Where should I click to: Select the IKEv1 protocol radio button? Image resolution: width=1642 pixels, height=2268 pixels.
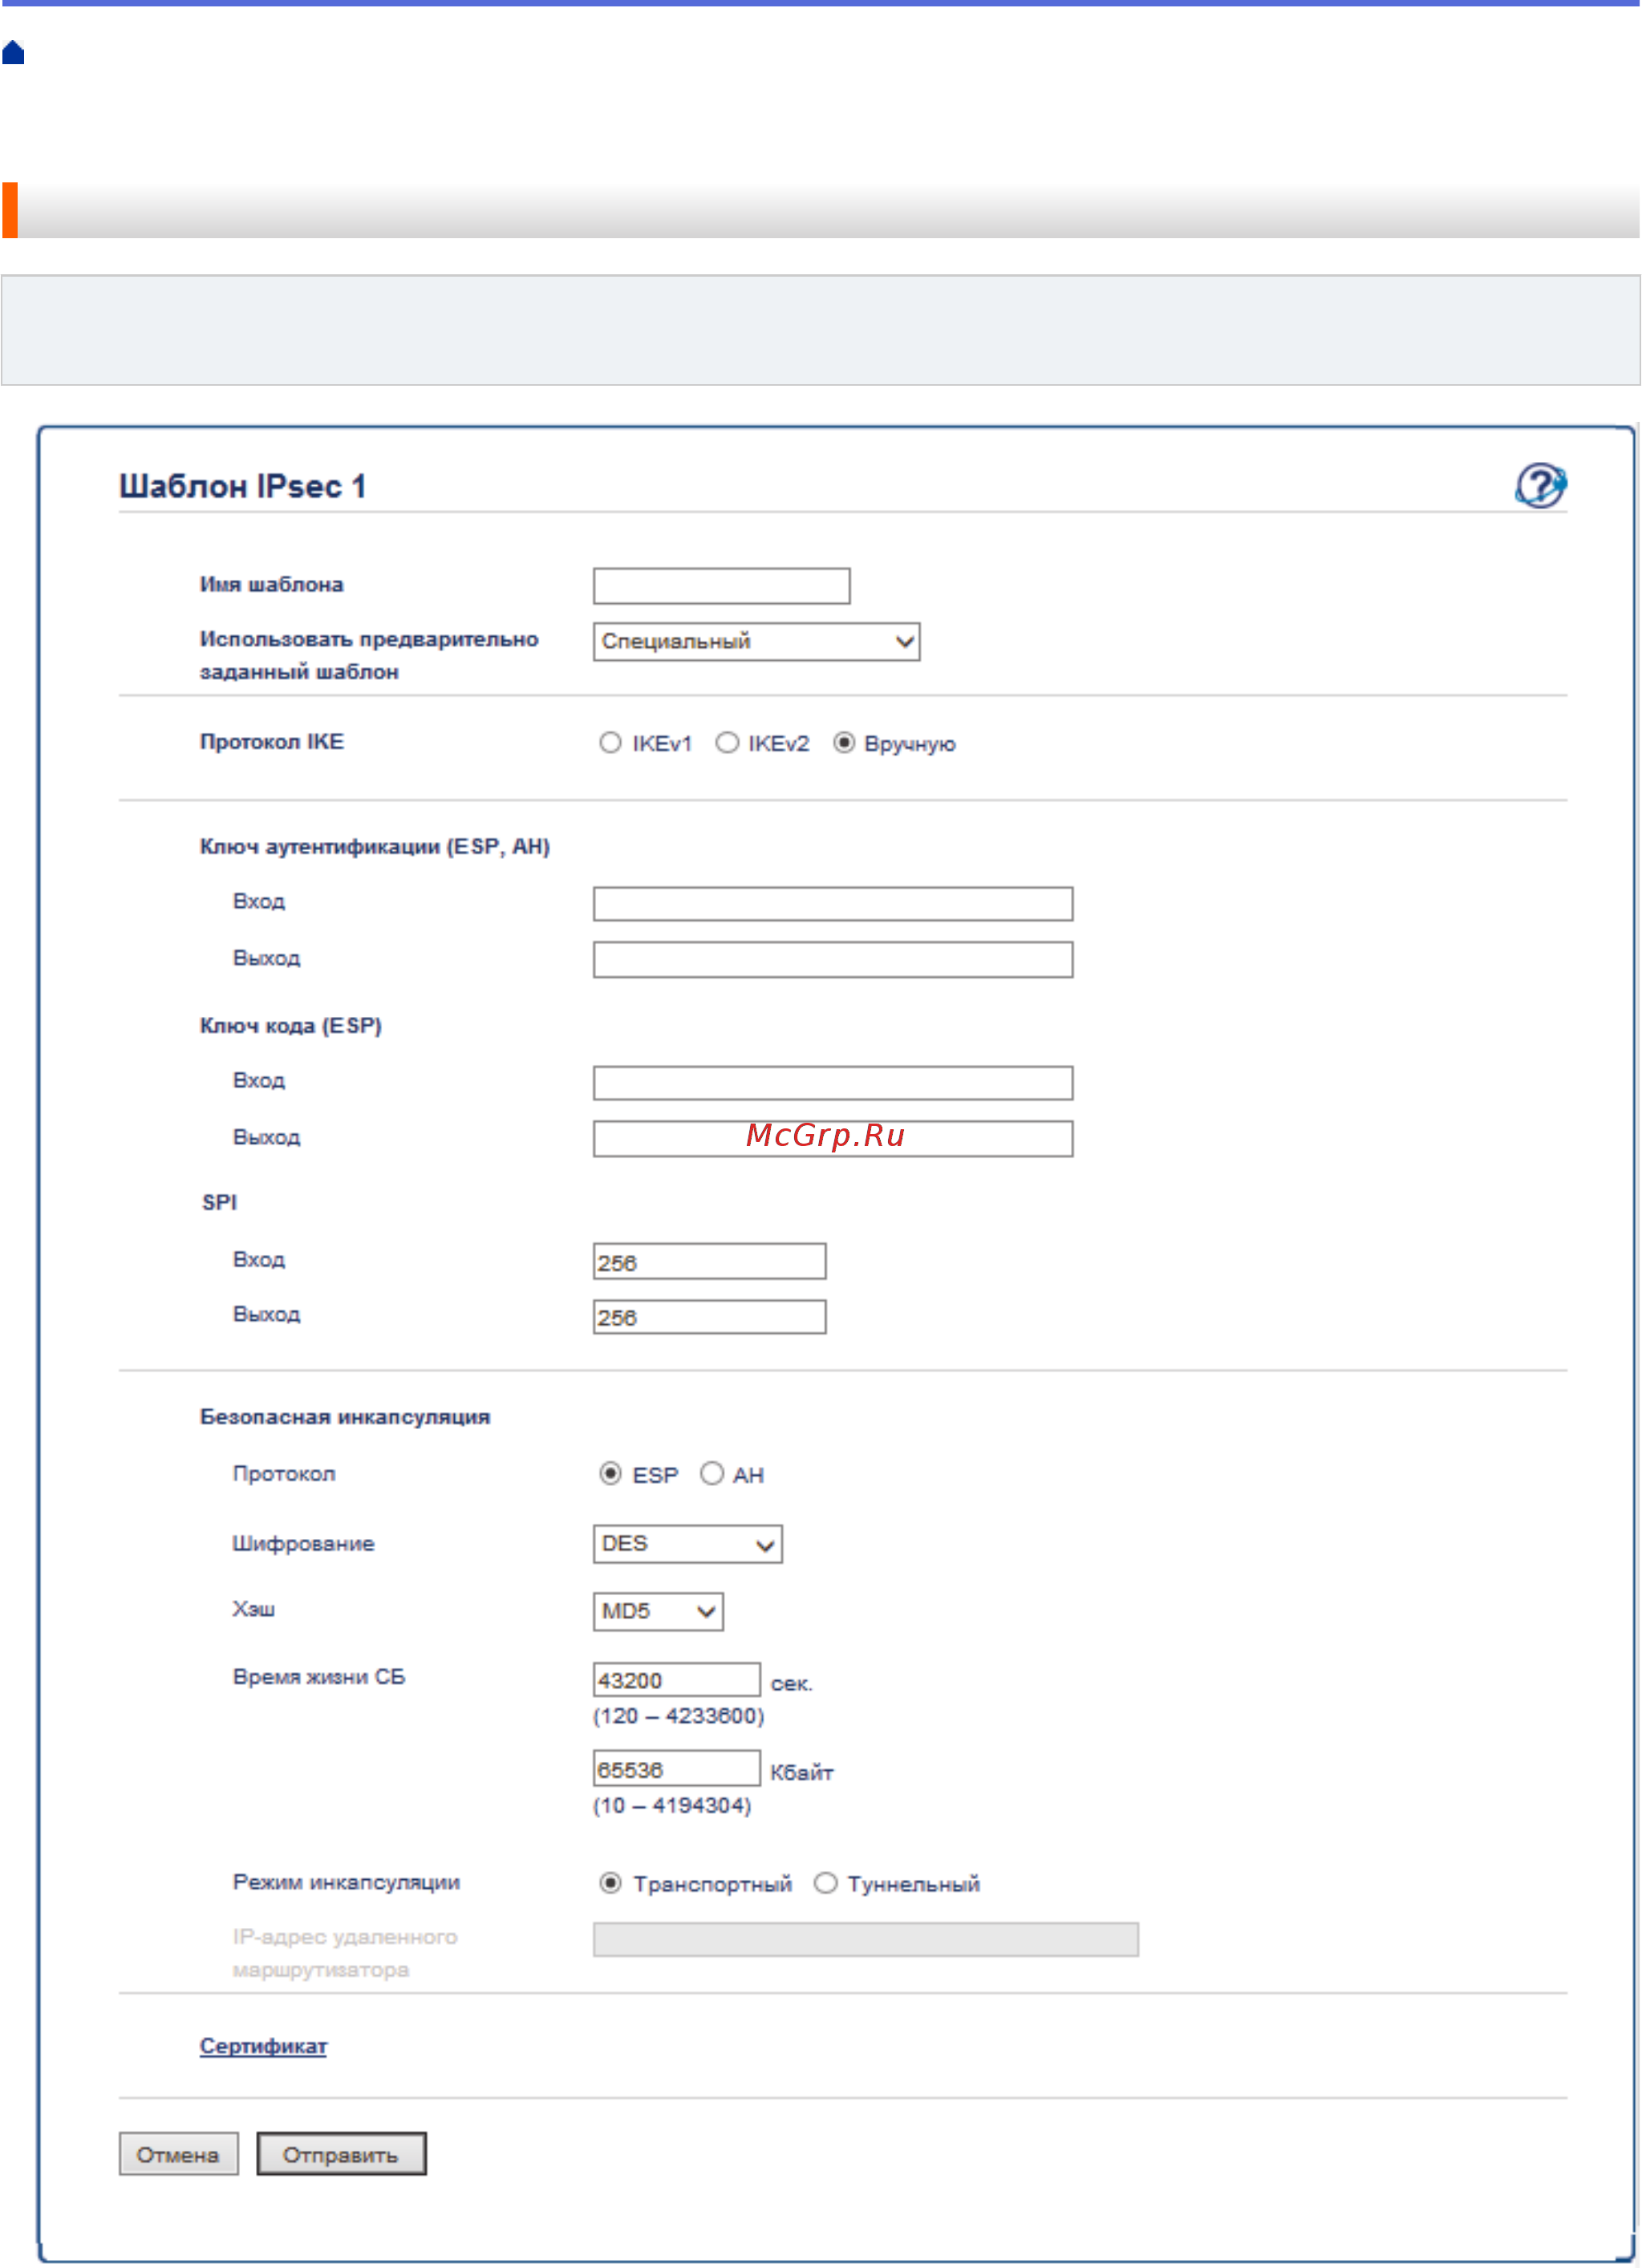pyautogui.click(x=610, y=743)
